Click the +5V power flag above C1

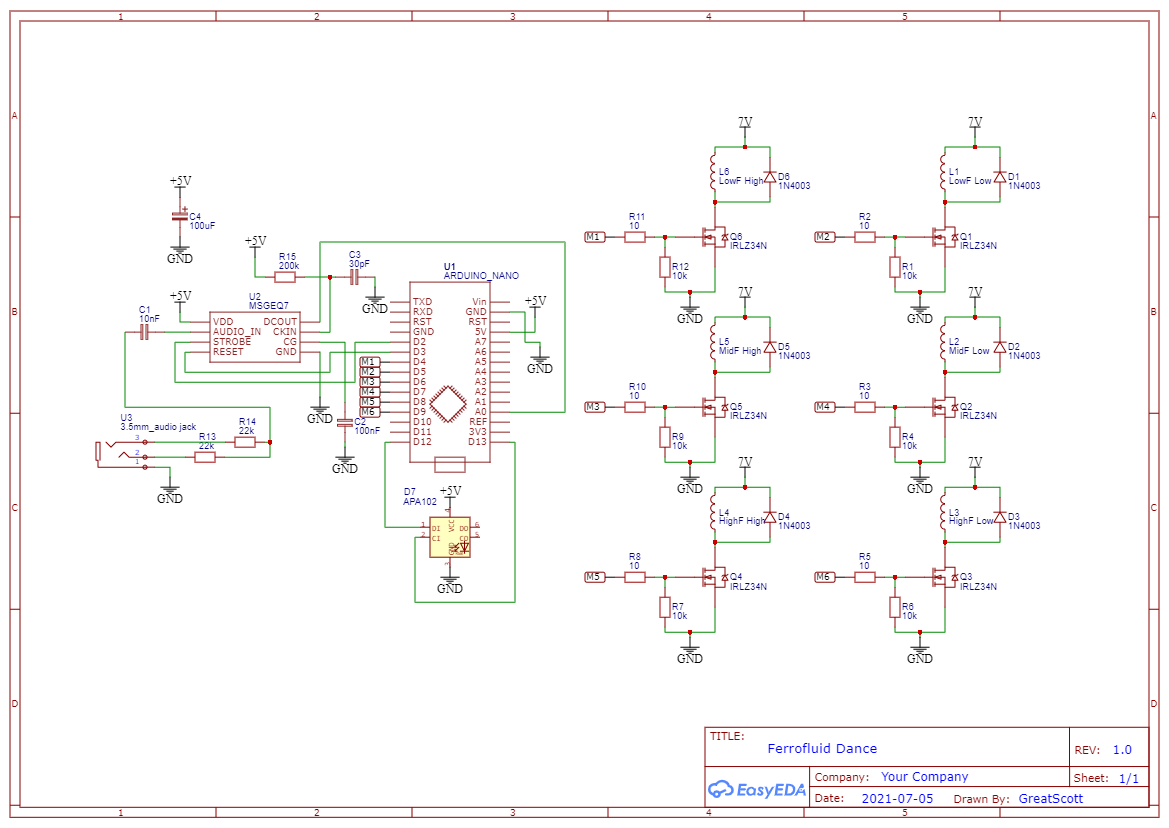(178, 298)
